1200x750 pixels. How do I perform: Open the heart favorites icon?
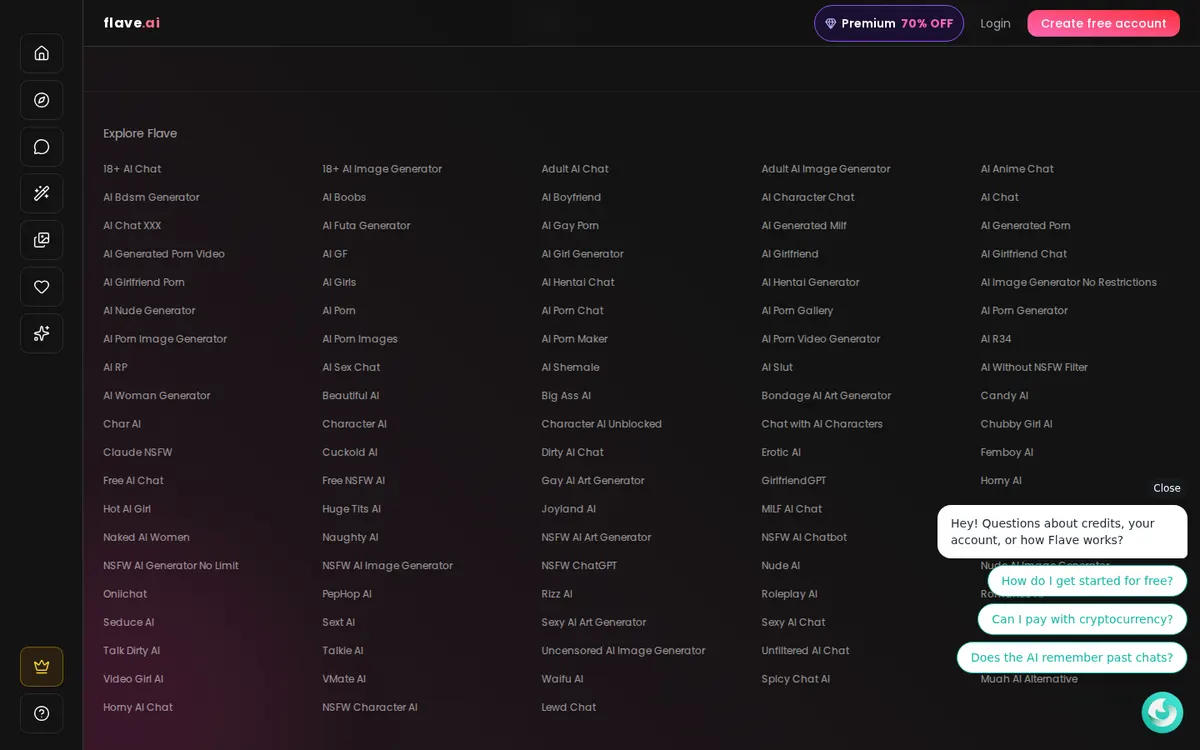click(x=42, y=287)
